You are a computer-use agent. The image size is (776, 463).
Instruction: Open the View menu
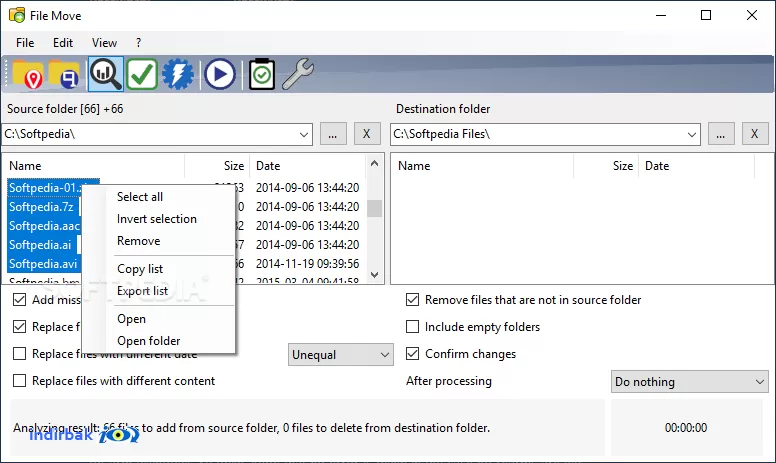(104, 43)
